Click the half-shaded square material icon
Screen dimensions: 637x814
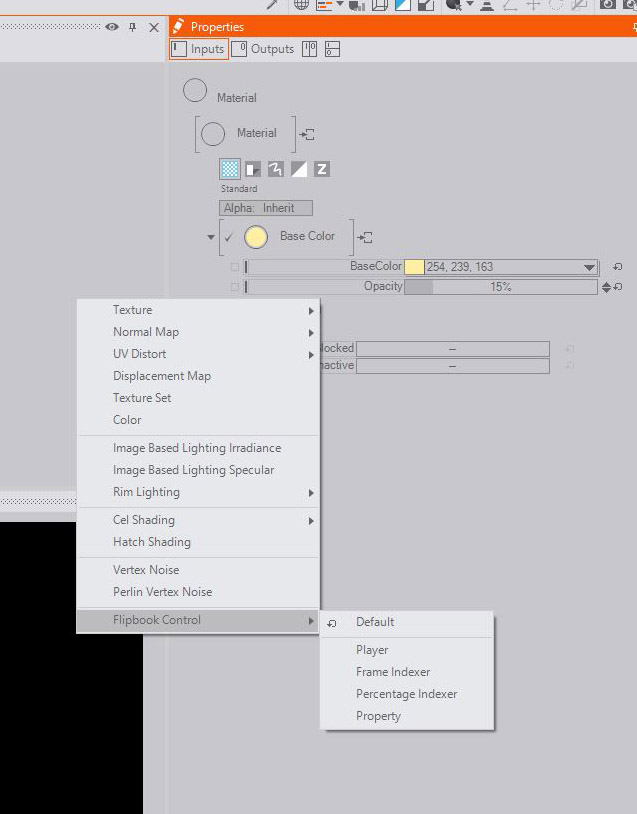point(253,169)
